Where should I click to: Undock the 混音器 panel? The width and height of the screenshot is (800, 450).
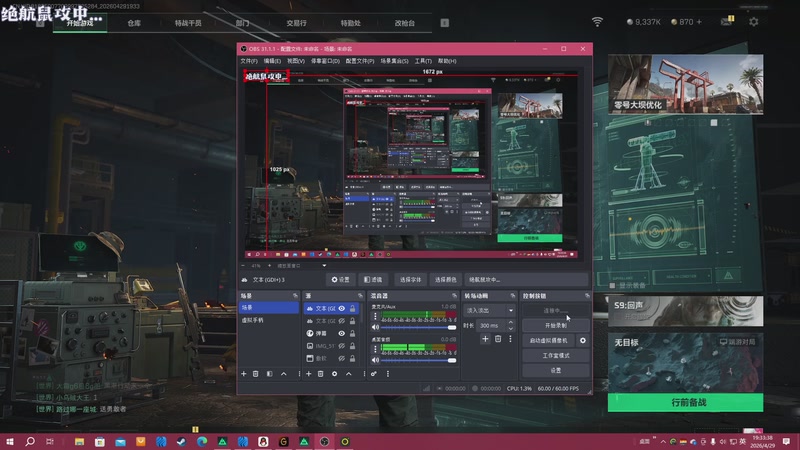[454, 296]
